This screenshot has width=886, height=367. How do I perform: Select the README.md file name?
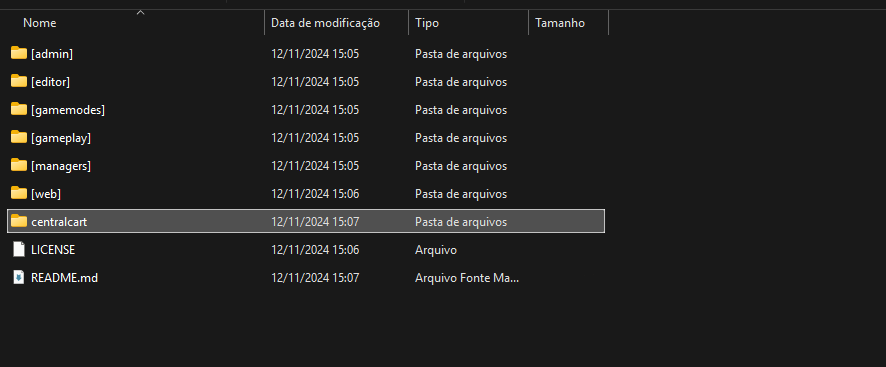point(64,278)
